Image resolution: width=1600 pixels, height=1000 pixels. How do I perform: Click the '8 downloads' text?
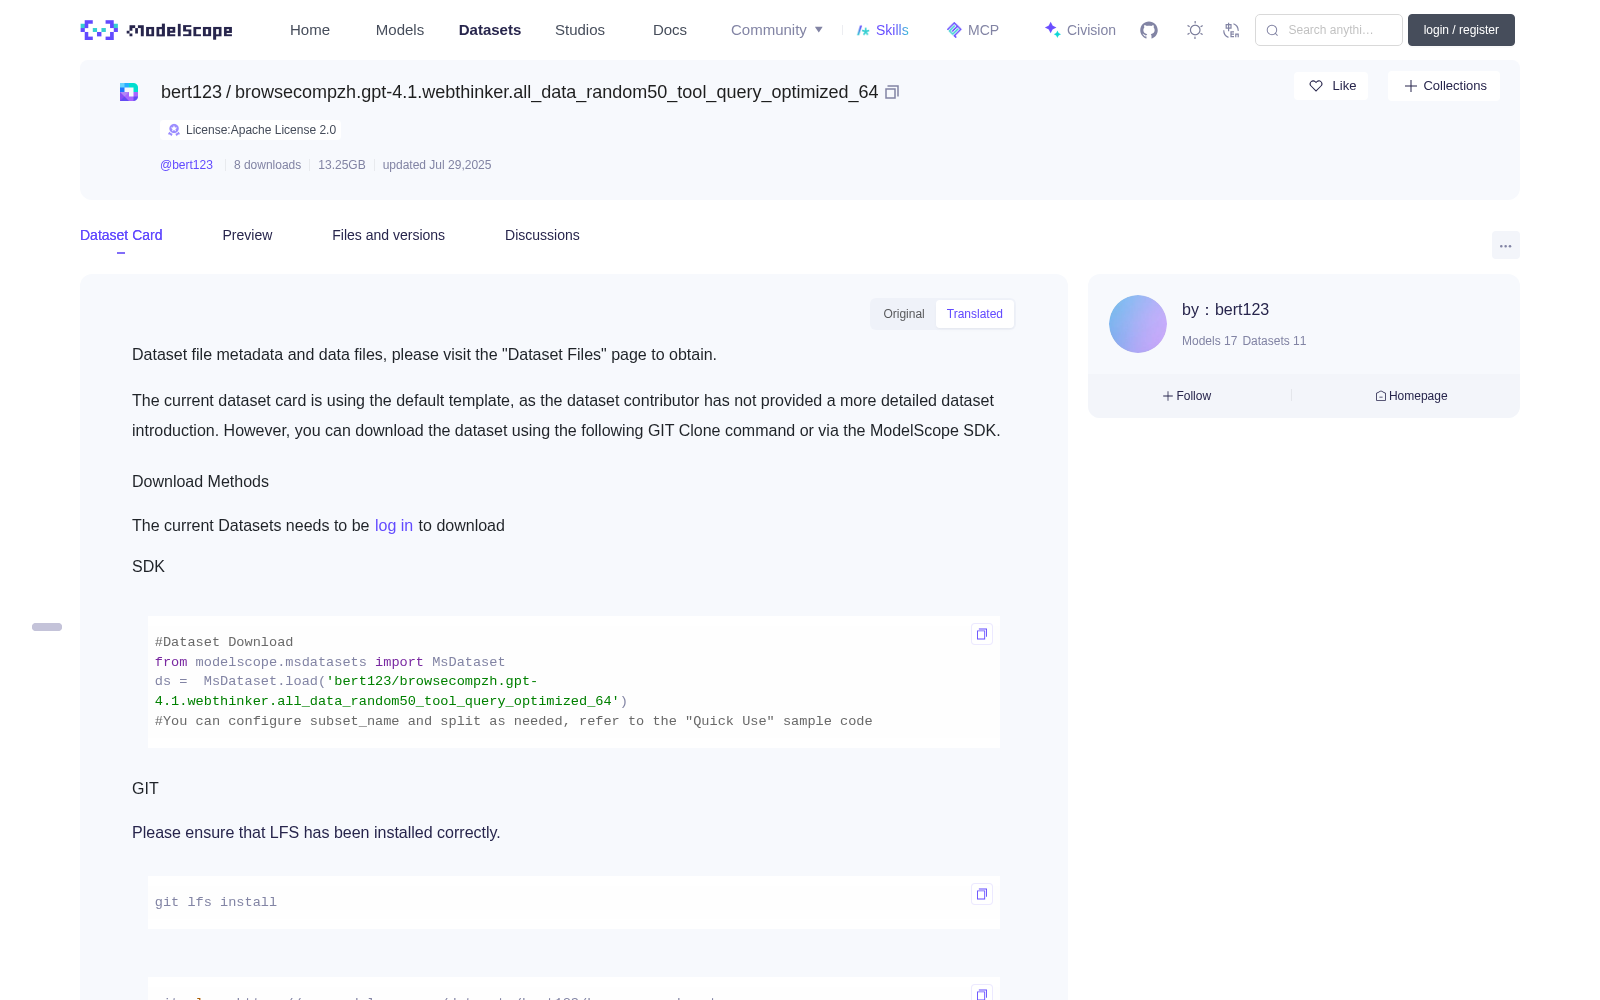[267, 165]
